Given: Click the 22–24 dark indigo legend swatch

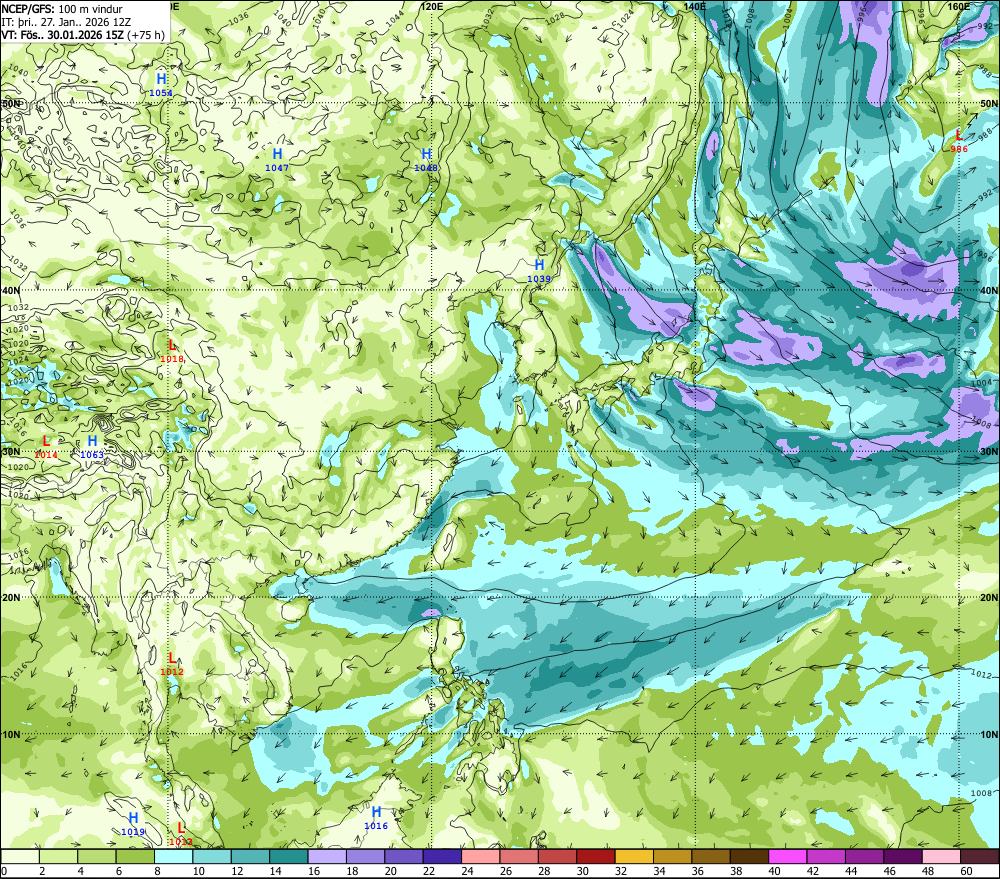Looking at the screenshot, I should (442, 857).
